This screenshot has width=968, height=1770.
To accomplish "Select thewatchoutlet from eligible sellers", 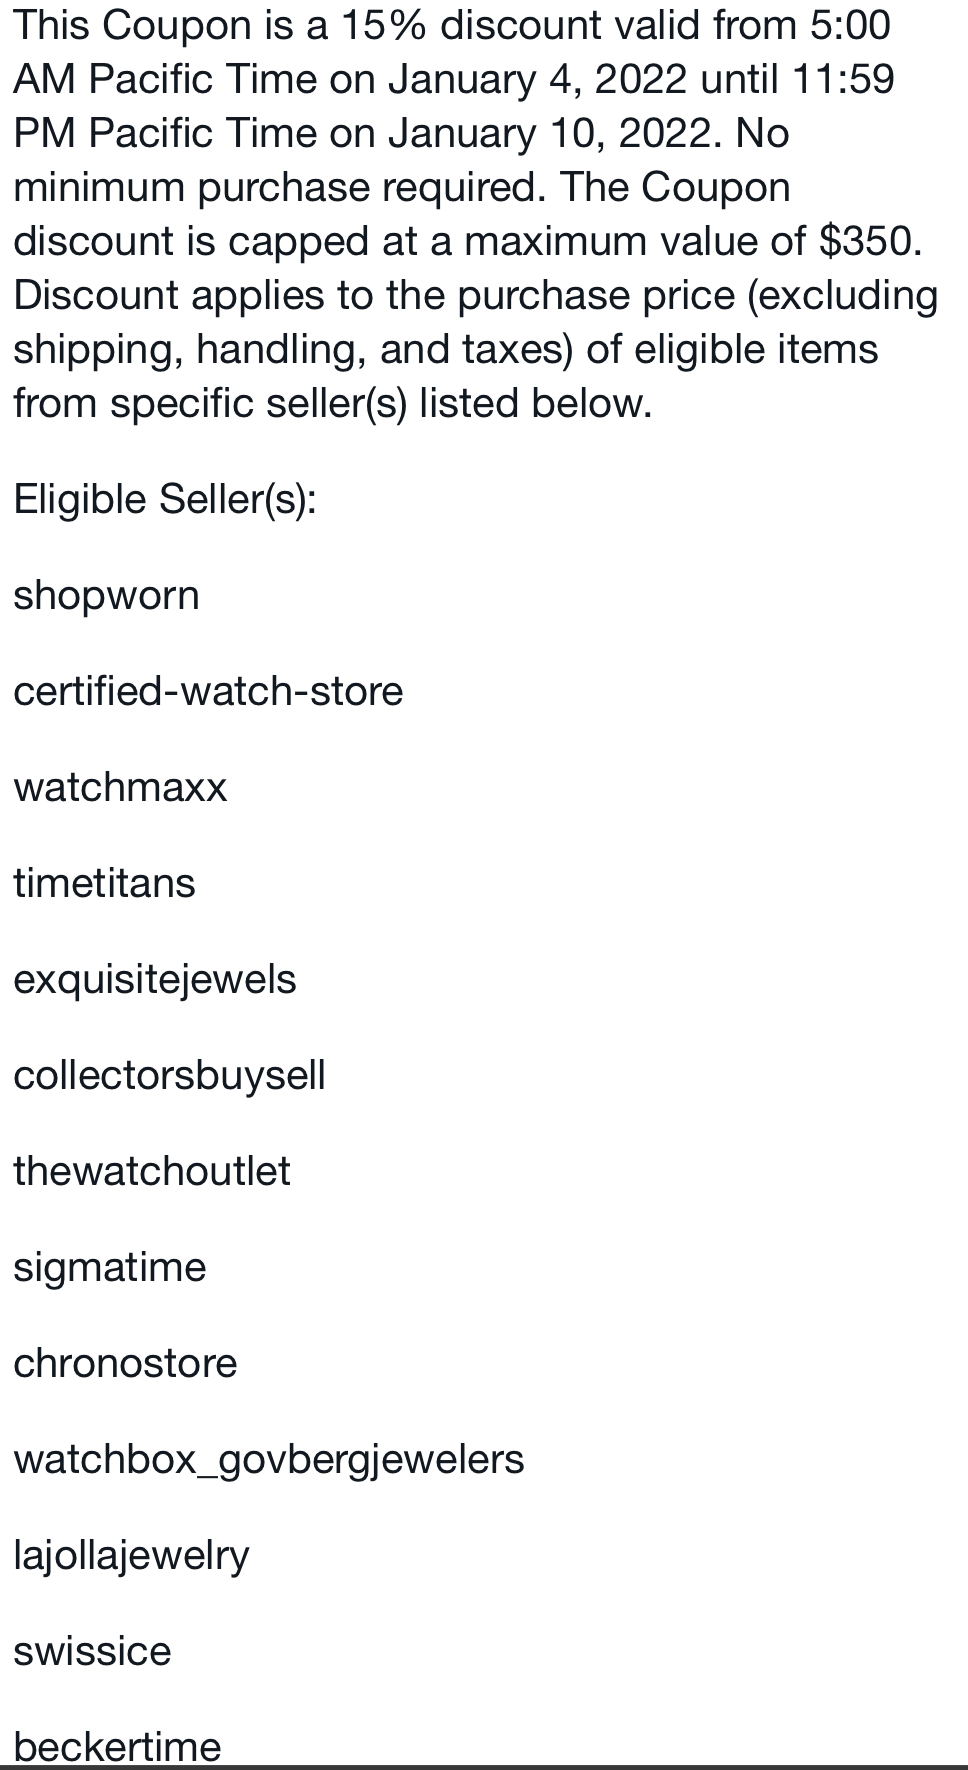I will click(152, 1172).
